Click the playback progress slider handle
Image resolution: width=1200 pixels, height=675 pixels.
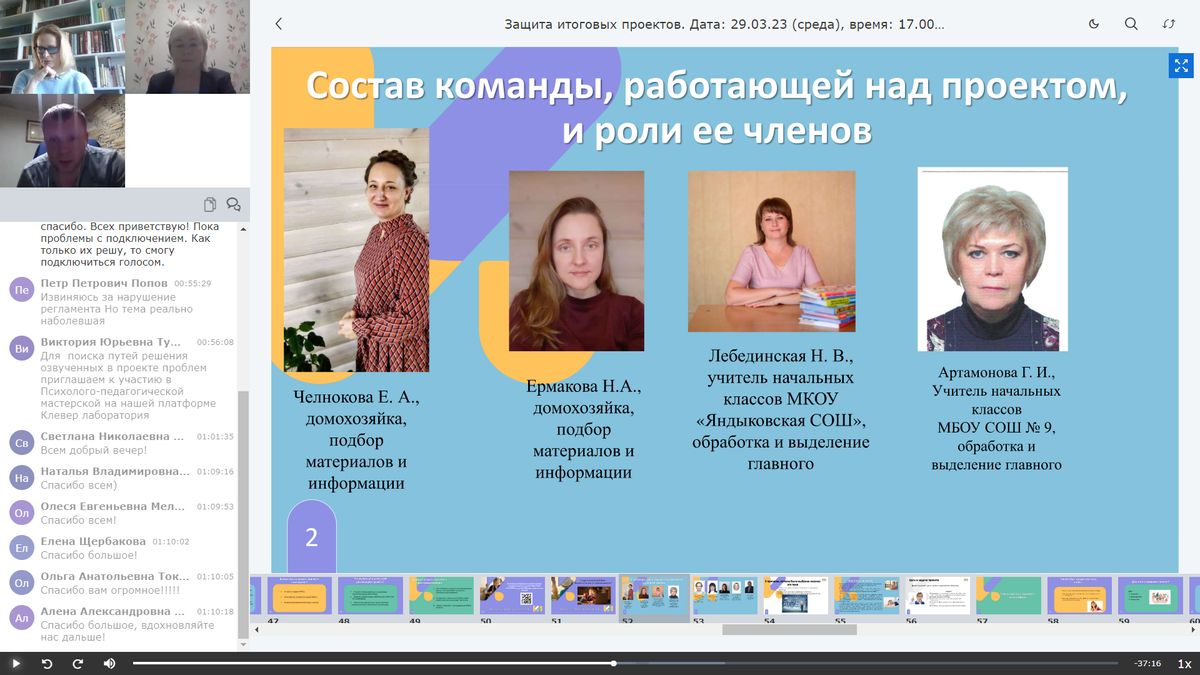click(613, 663)
